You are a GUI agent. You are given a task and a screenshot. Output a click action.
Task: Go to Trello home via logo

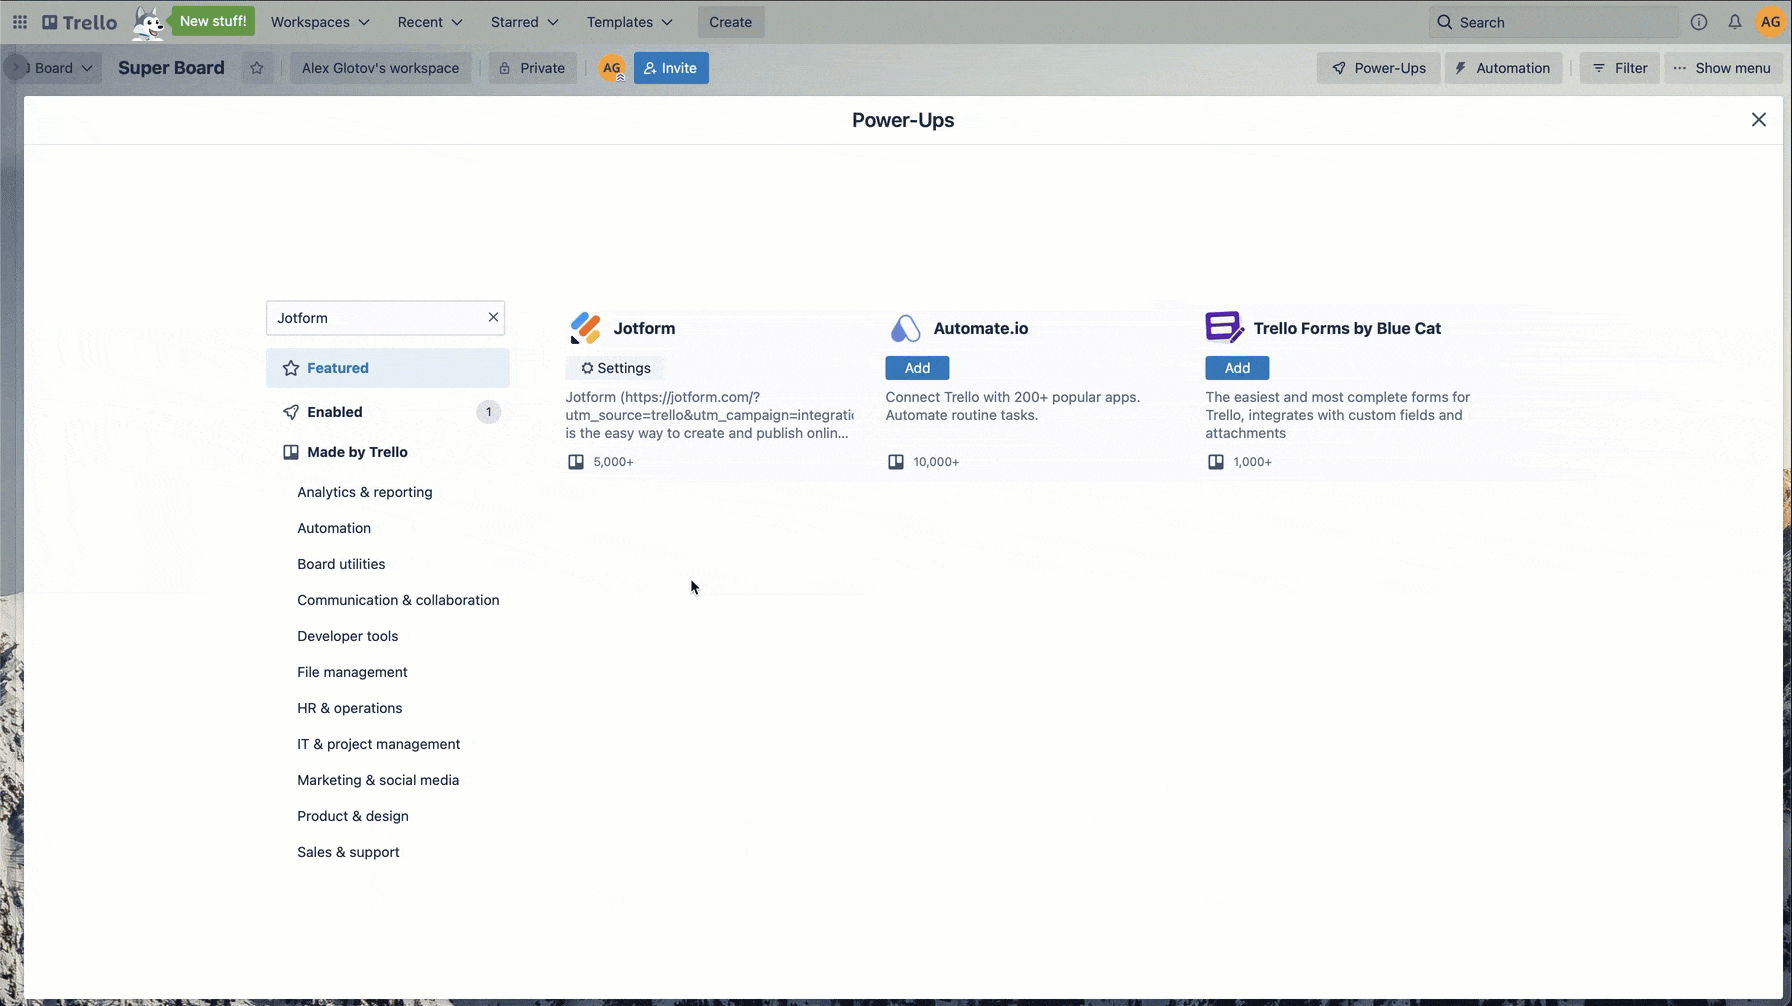79,22
